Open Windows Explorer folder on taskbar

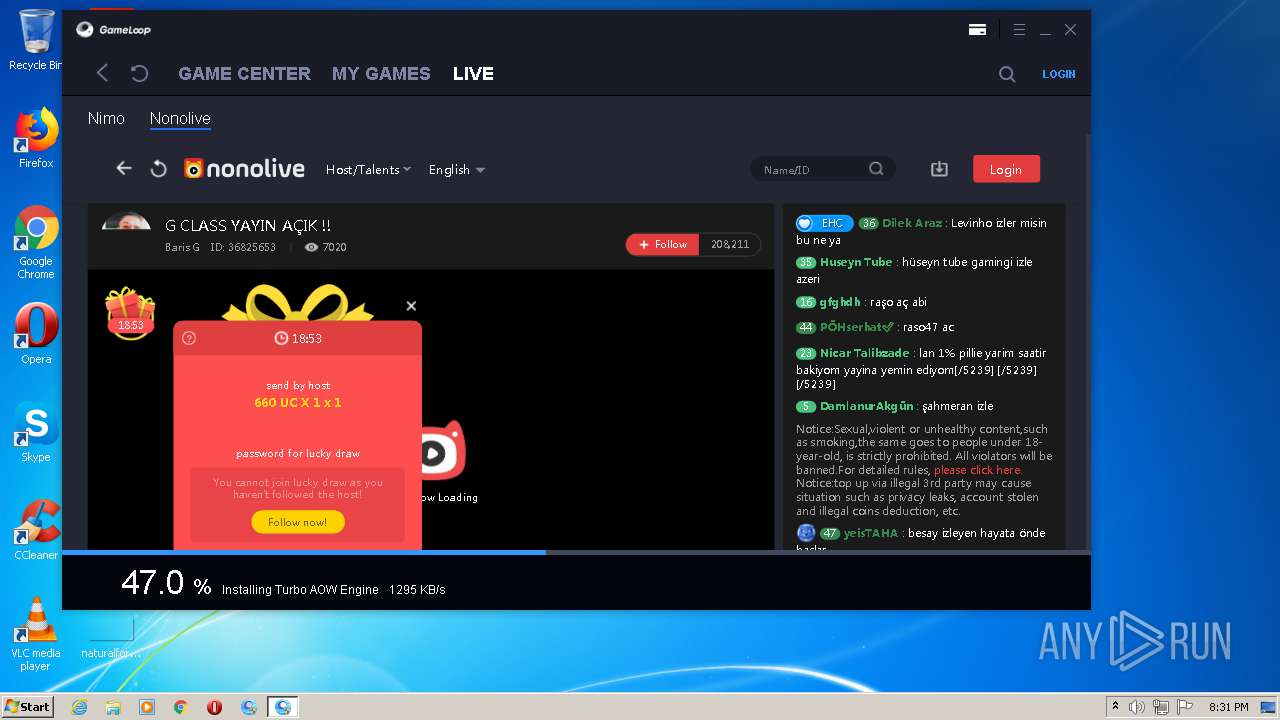tap(113, 707)
